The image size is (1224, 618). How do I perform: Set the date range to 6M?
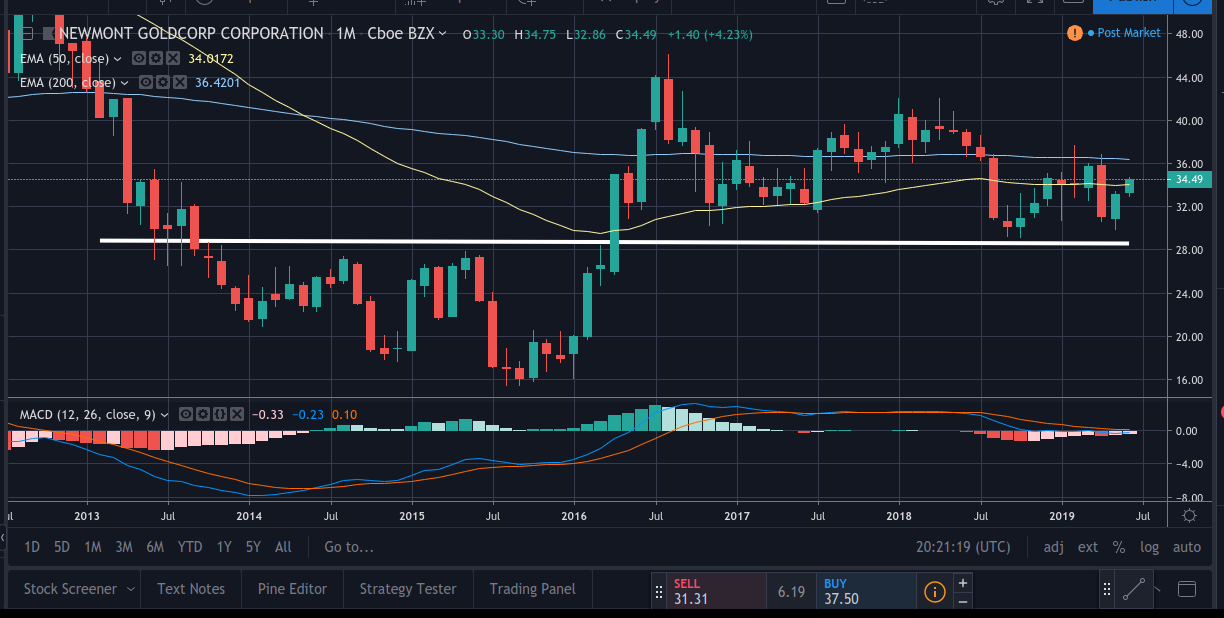(x=155, y=547)
